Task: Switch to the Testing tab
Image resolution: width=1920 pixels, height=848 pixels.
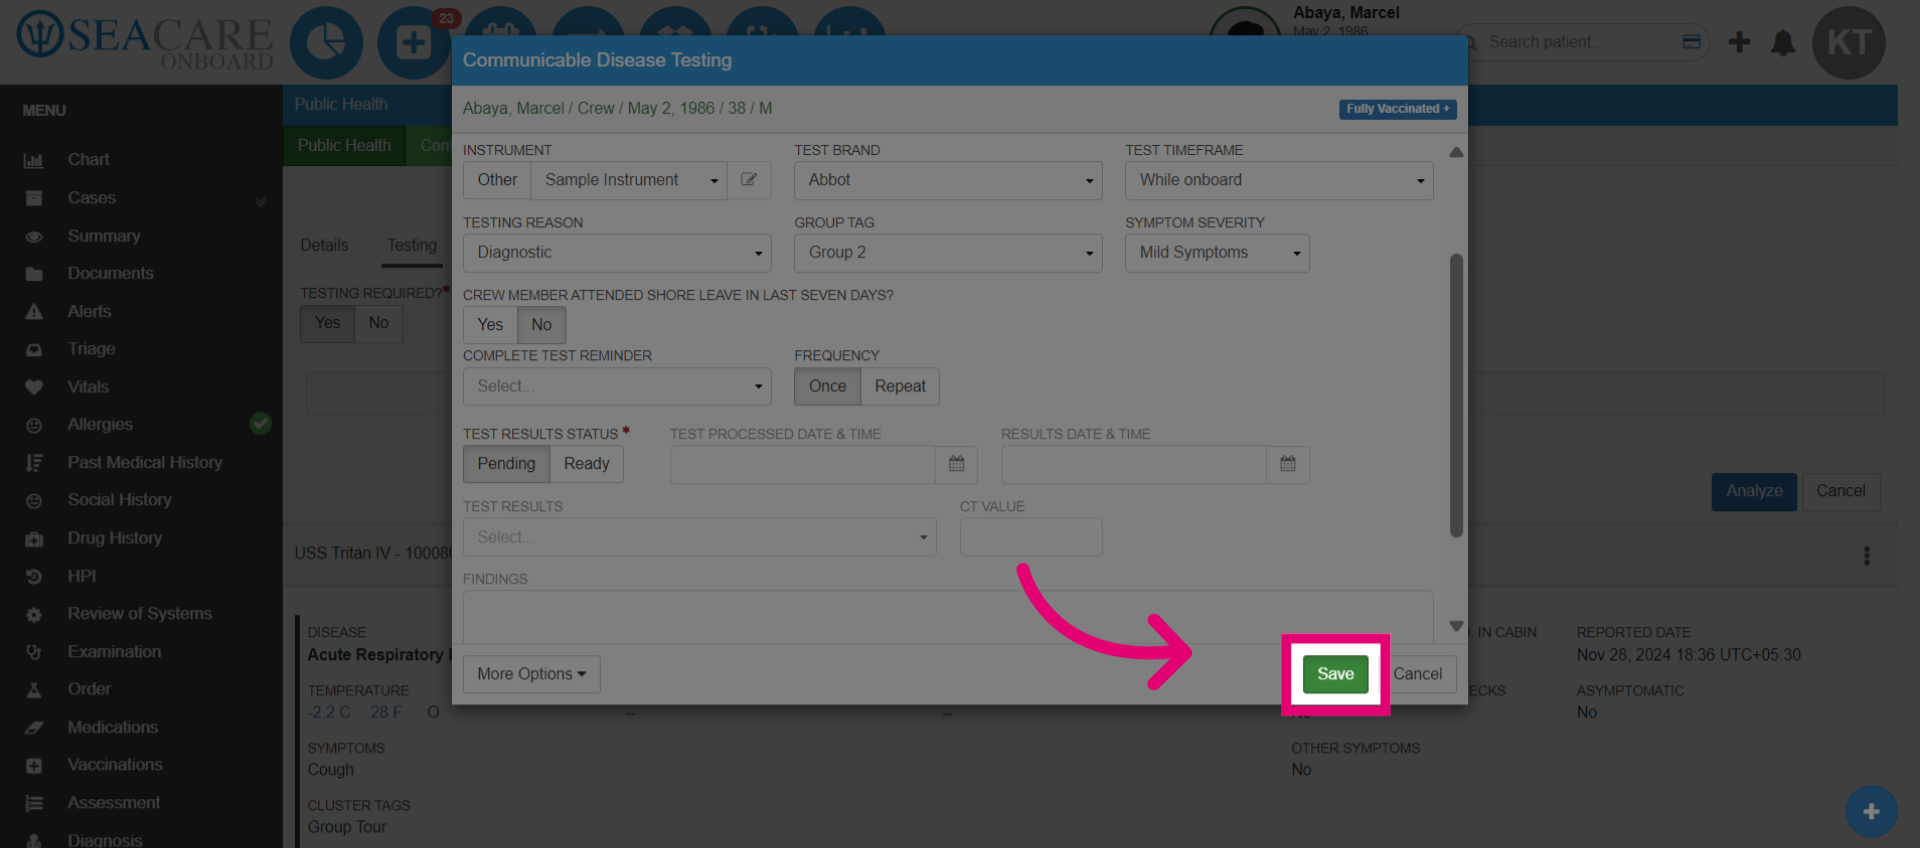Action: click(x=412, y=246)
